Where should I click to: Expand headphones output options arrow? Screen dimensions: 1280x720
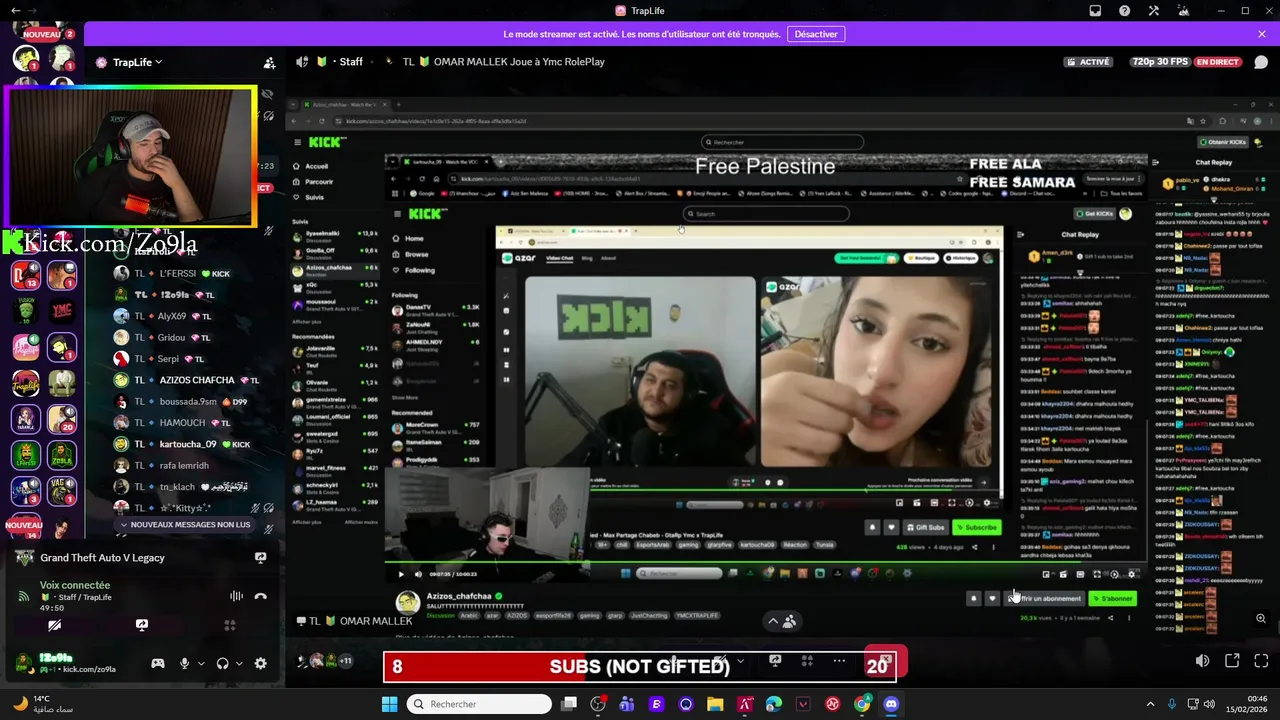click(x=239, y=664)
